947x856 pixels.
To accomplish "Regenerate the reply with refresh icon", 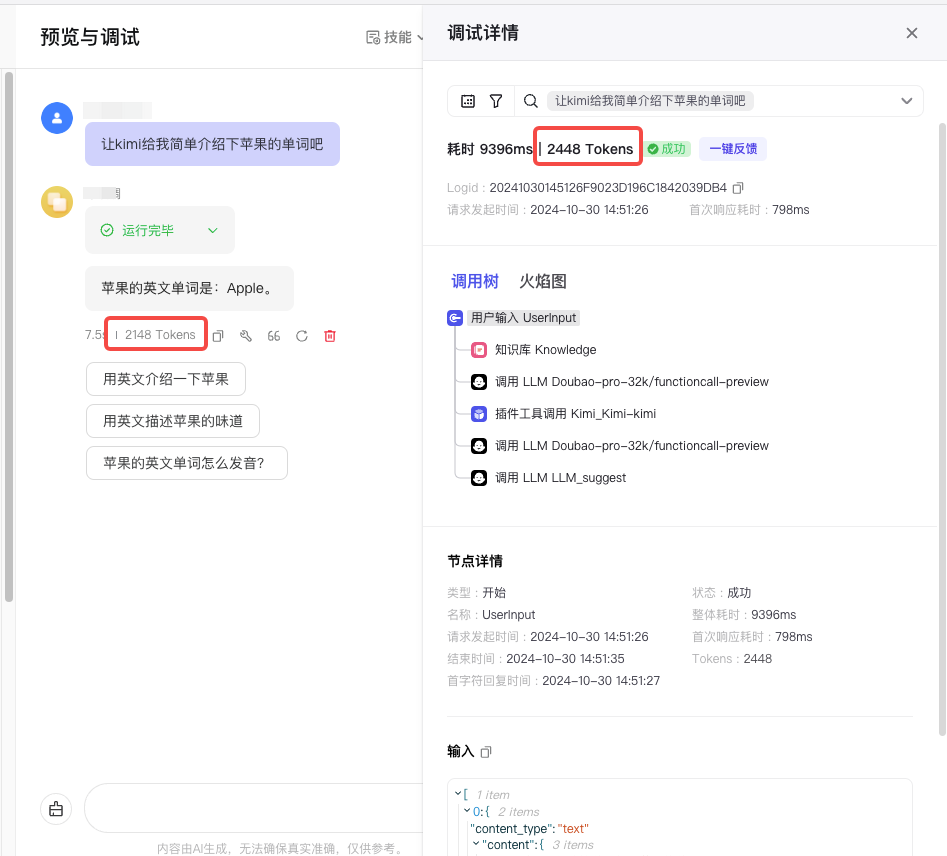I will pos(301,336).
